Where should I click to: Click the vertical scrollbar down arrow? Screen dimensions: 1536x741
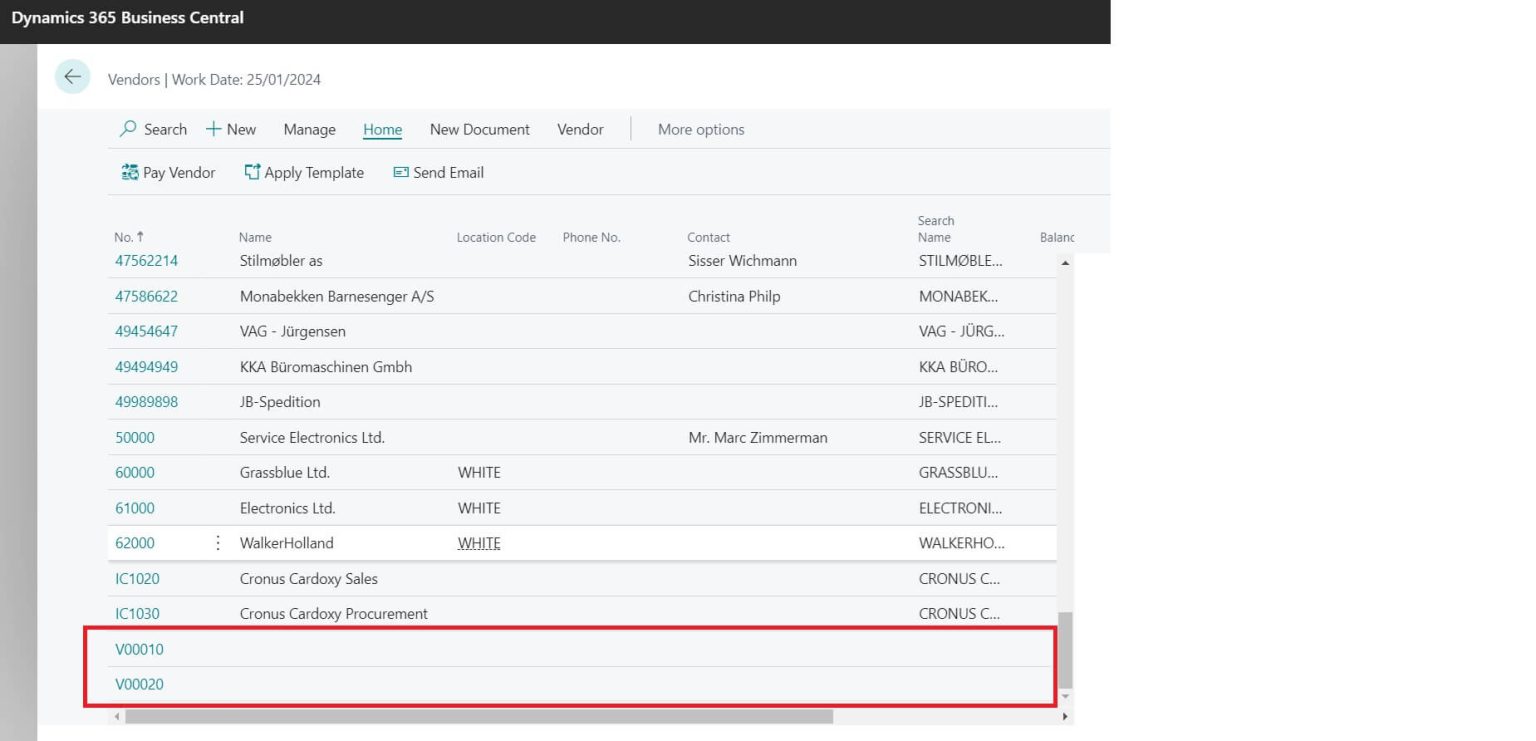coord(1066,699)
